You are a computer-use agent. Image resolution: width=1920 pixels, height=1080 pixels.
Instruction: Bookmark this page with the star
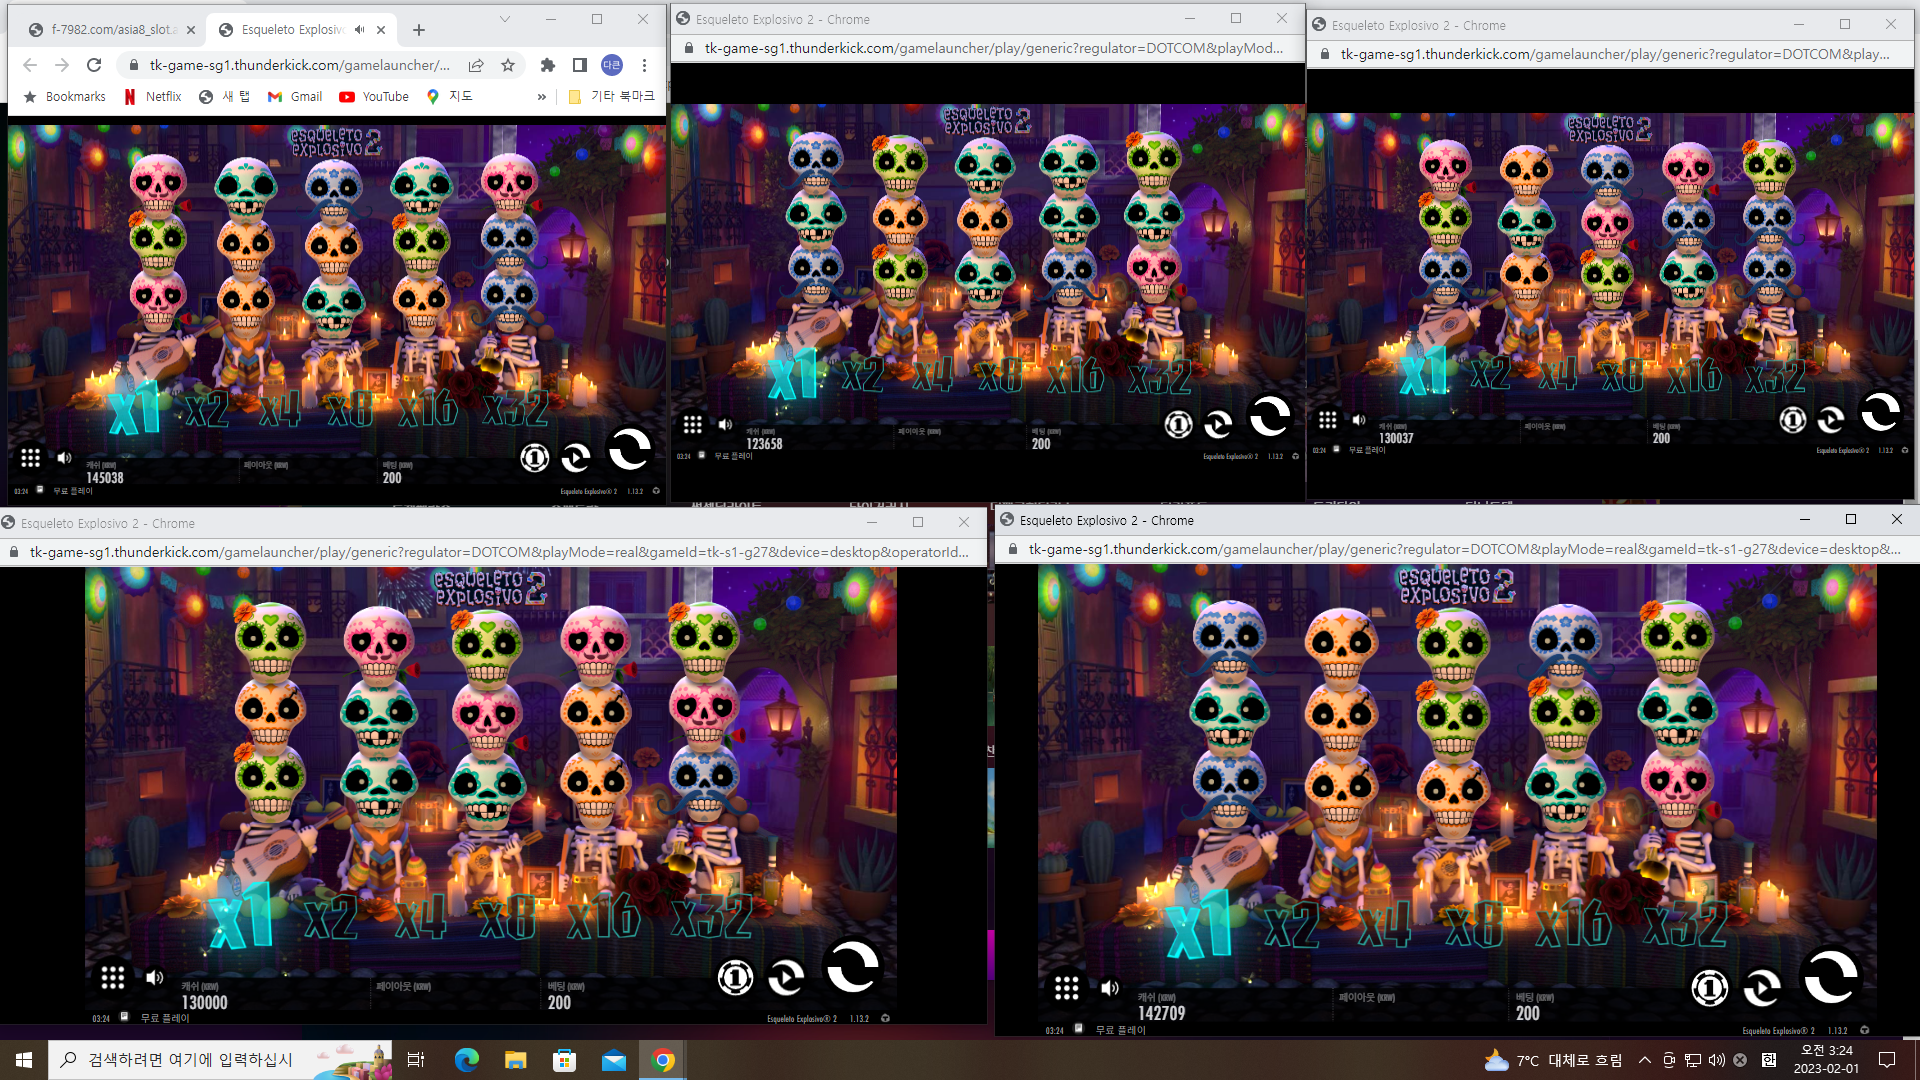pyautogui.click(x=508, y=65)
